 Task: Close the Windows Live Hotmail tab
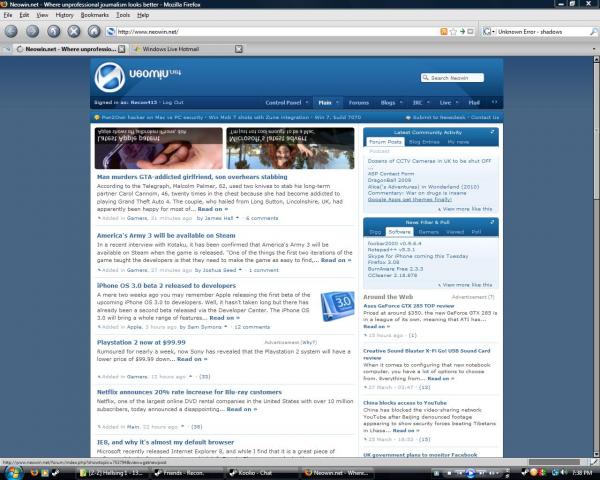click(238, 49)
